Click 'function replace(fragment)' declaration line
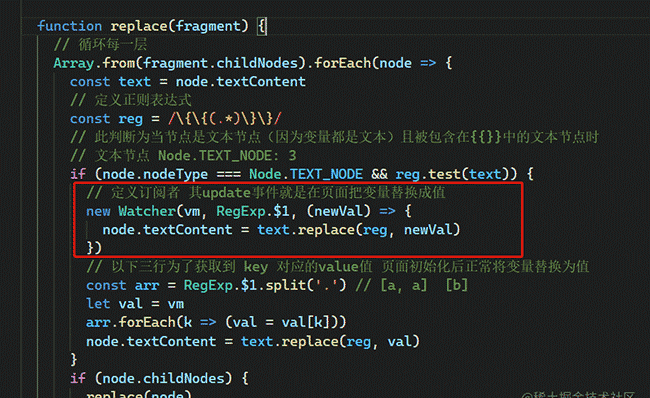 [x=152, y=26]
